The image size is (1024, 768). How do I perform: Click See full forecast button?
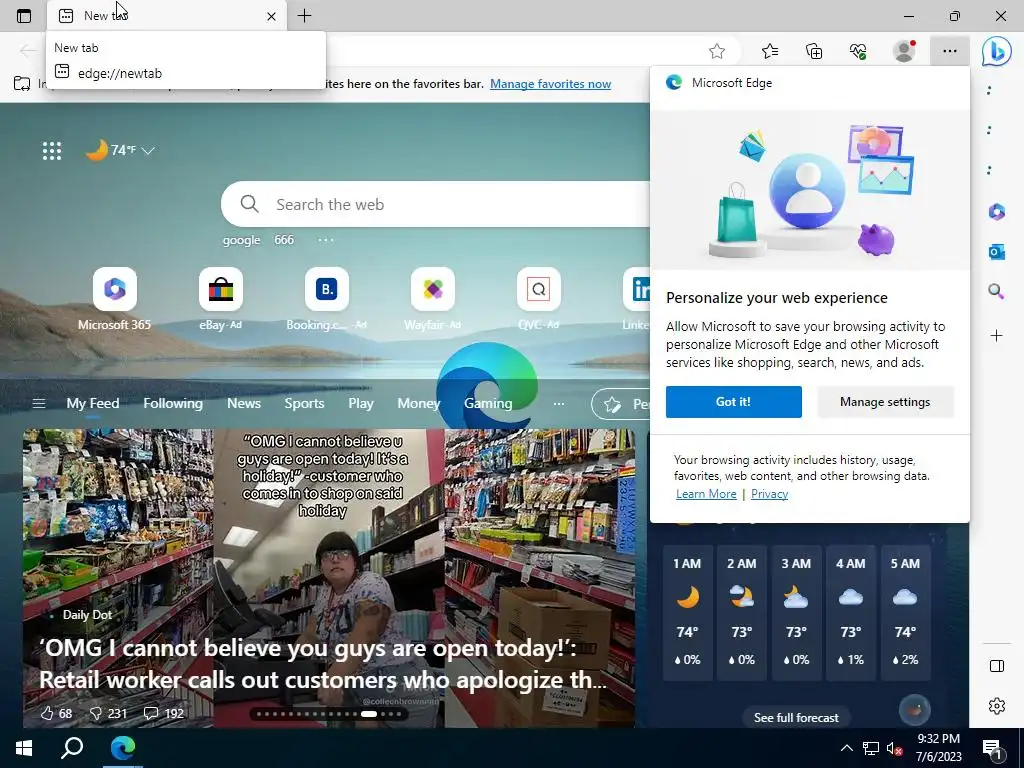tap(796, 718)
